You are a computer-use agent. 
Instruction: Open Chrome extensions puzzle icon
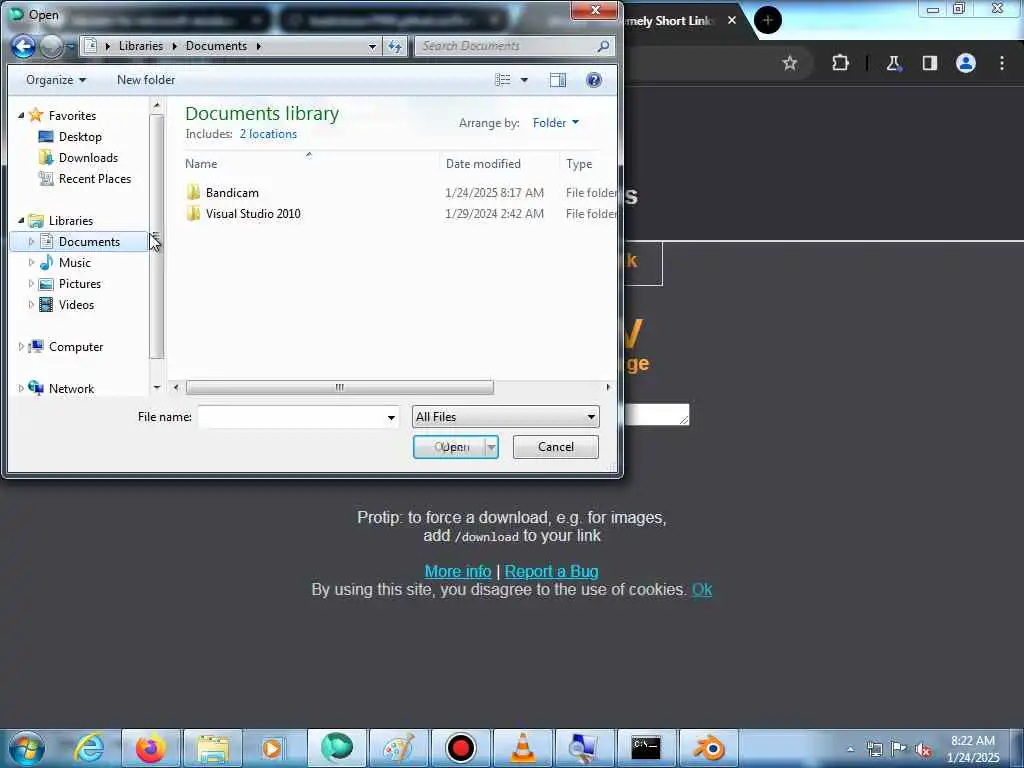840,63
